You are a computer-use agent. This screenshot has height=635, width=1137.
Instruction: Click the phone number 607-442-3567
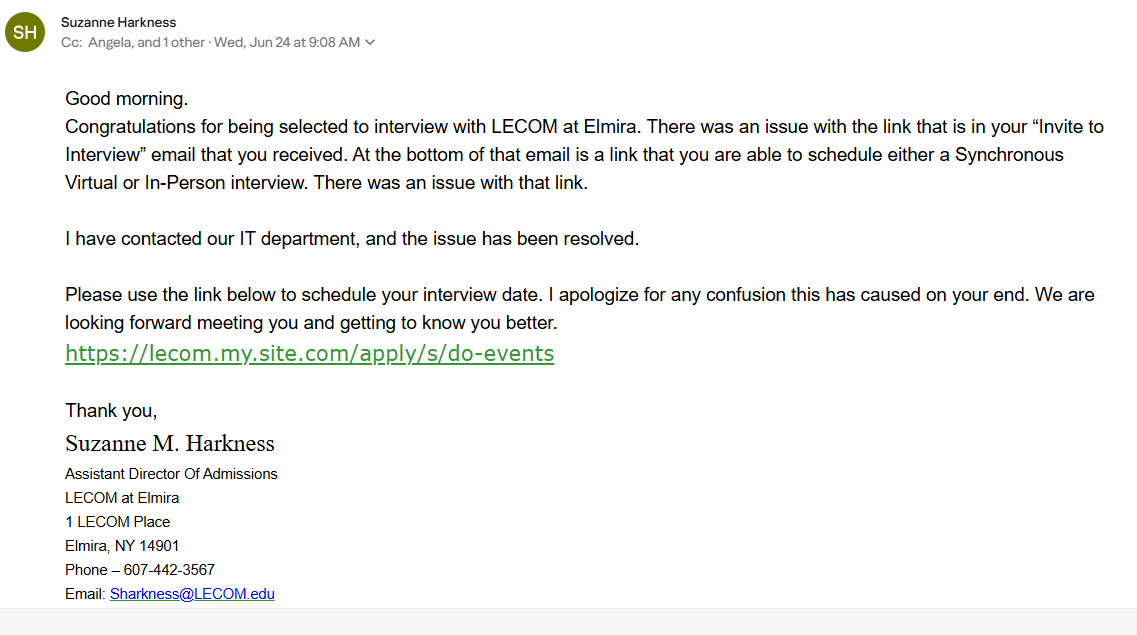(169, 570)
